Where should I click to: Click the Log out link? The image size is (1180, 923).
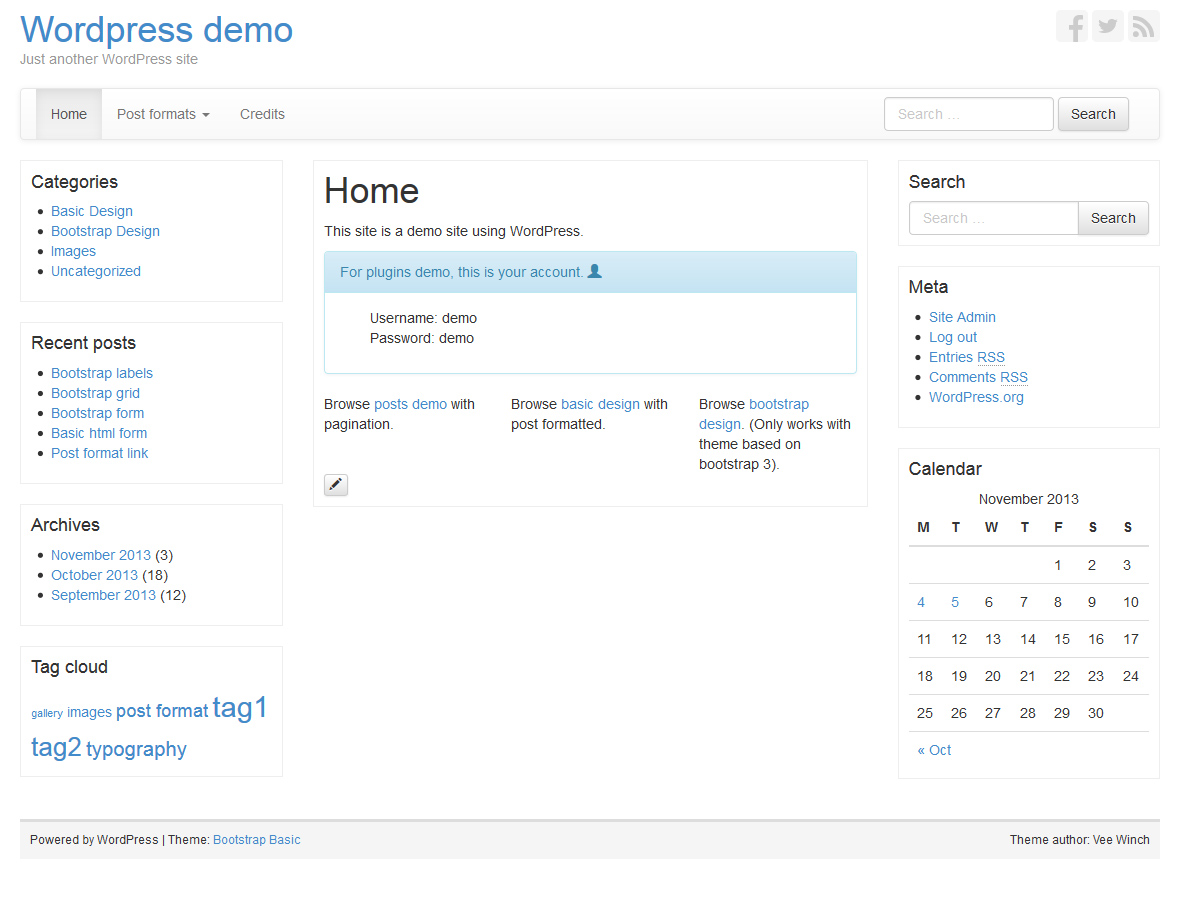(x=953, y=337)
